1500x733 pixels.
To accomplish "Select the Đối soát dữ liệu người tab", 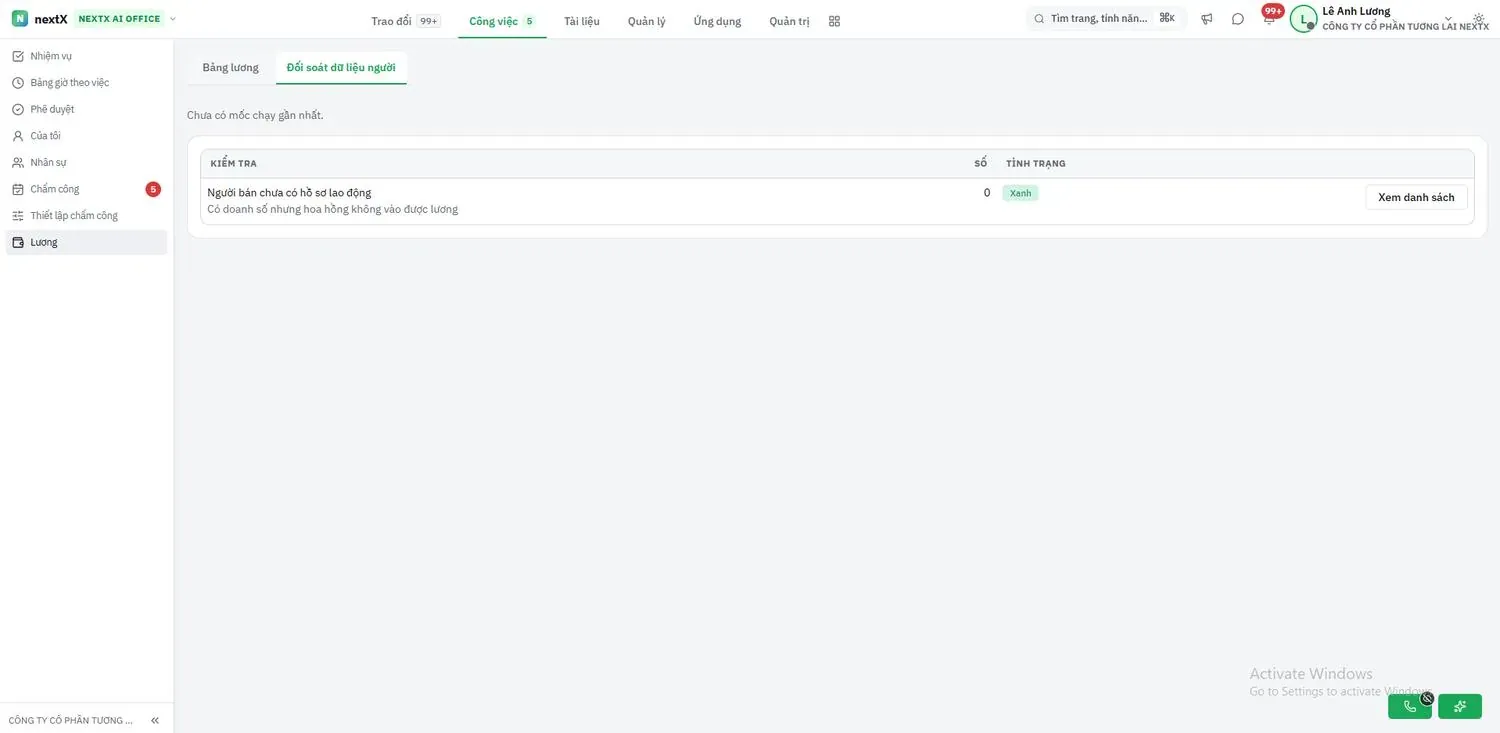I will pos(341,67).
